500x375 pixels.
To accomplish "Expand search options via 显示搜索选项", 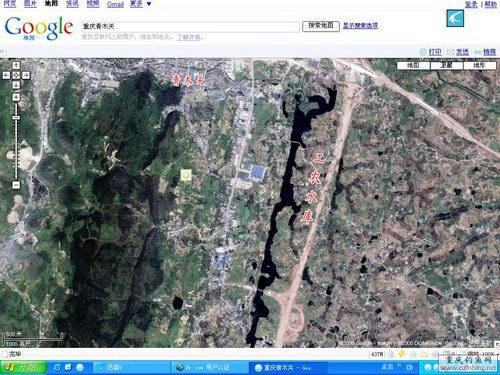I will [360, 26].
